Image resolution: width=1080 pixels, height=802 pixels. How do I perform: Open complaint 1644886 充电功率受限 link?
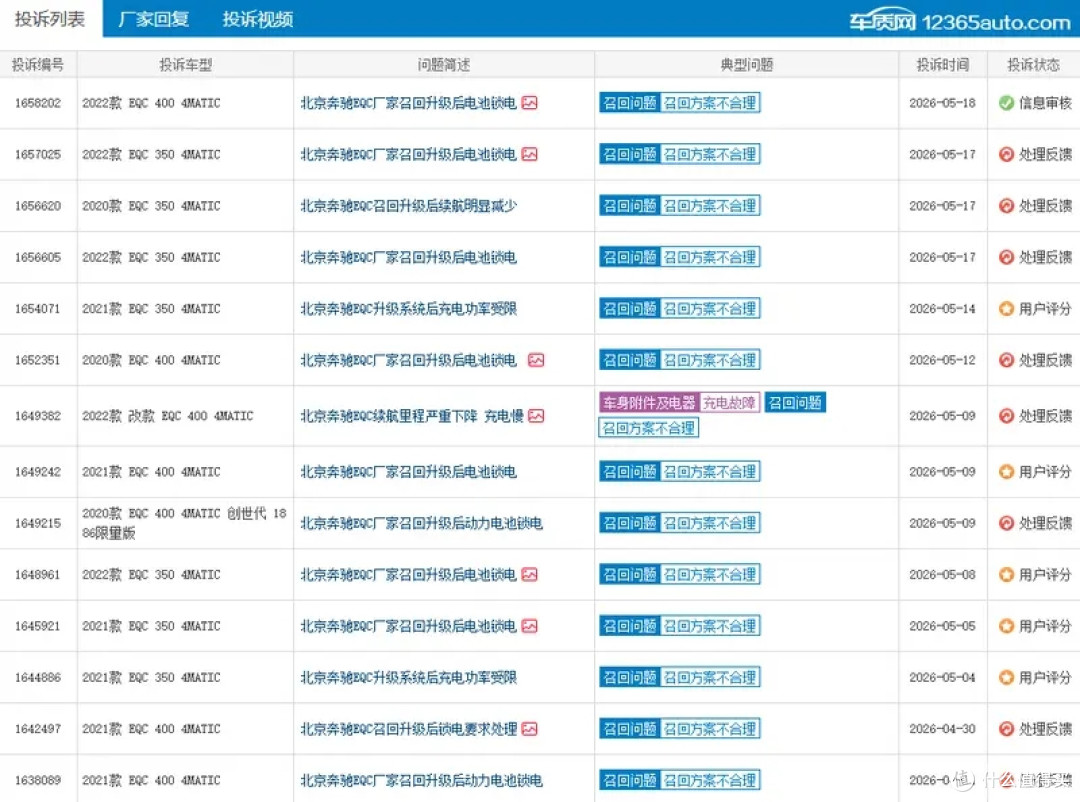click(408, 677)
